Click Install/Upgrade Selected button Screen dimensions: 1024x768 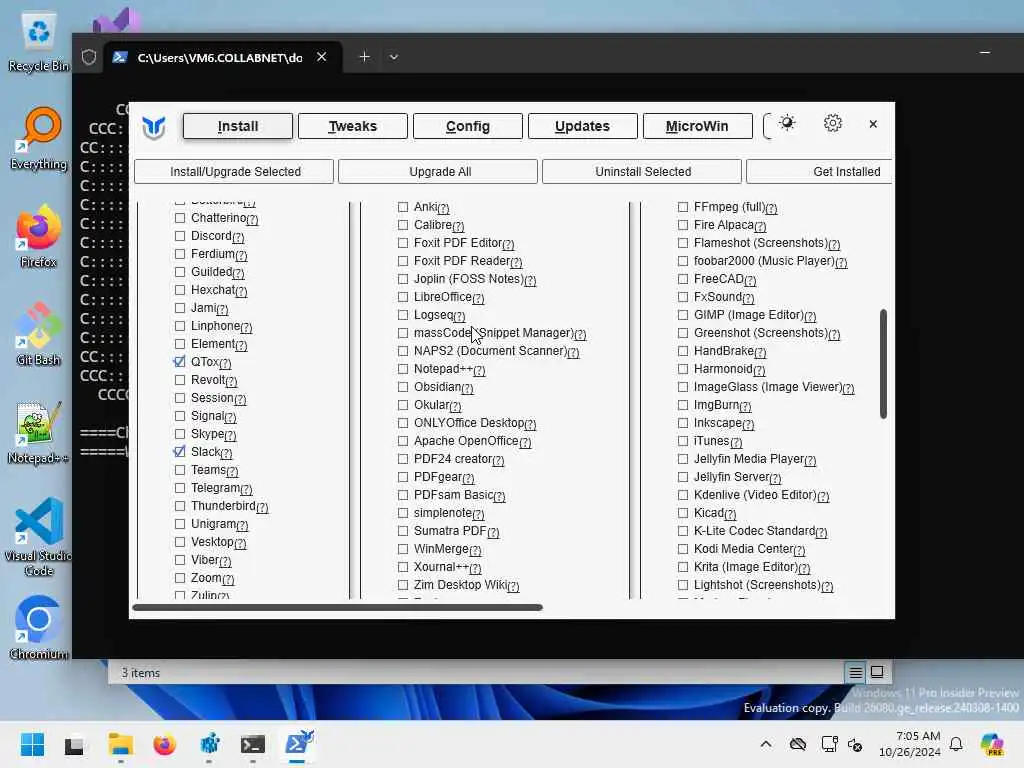(x=234, y=172)
